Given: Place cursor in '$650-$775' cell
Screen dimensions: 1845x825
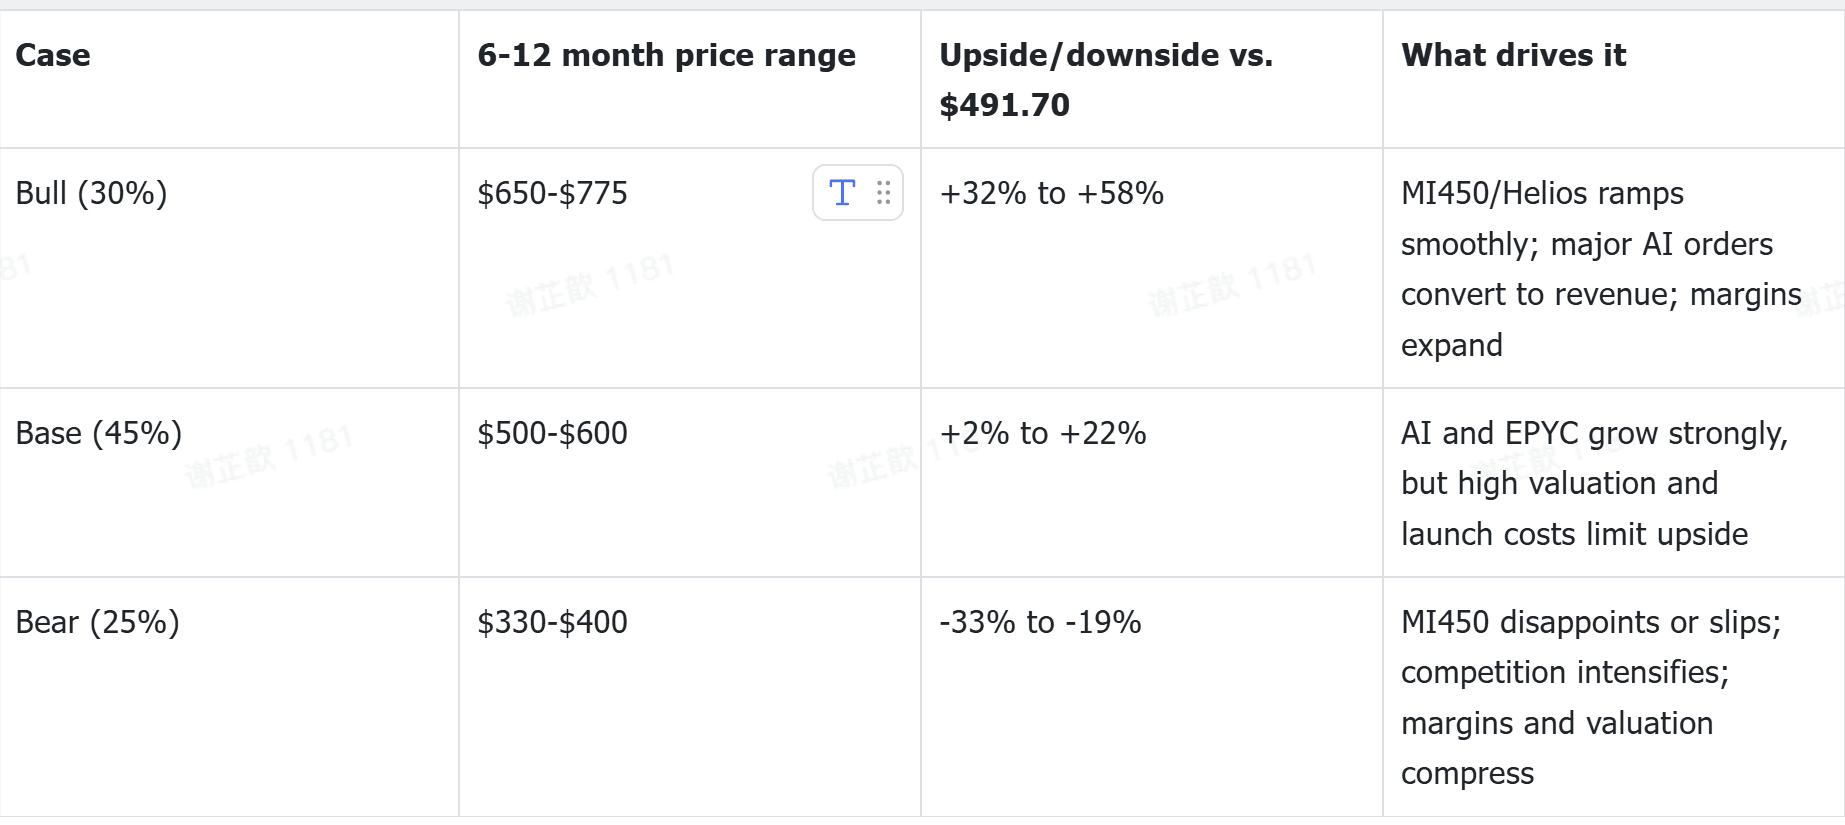Looking at the screenshot, I should (x=690, y=268).
